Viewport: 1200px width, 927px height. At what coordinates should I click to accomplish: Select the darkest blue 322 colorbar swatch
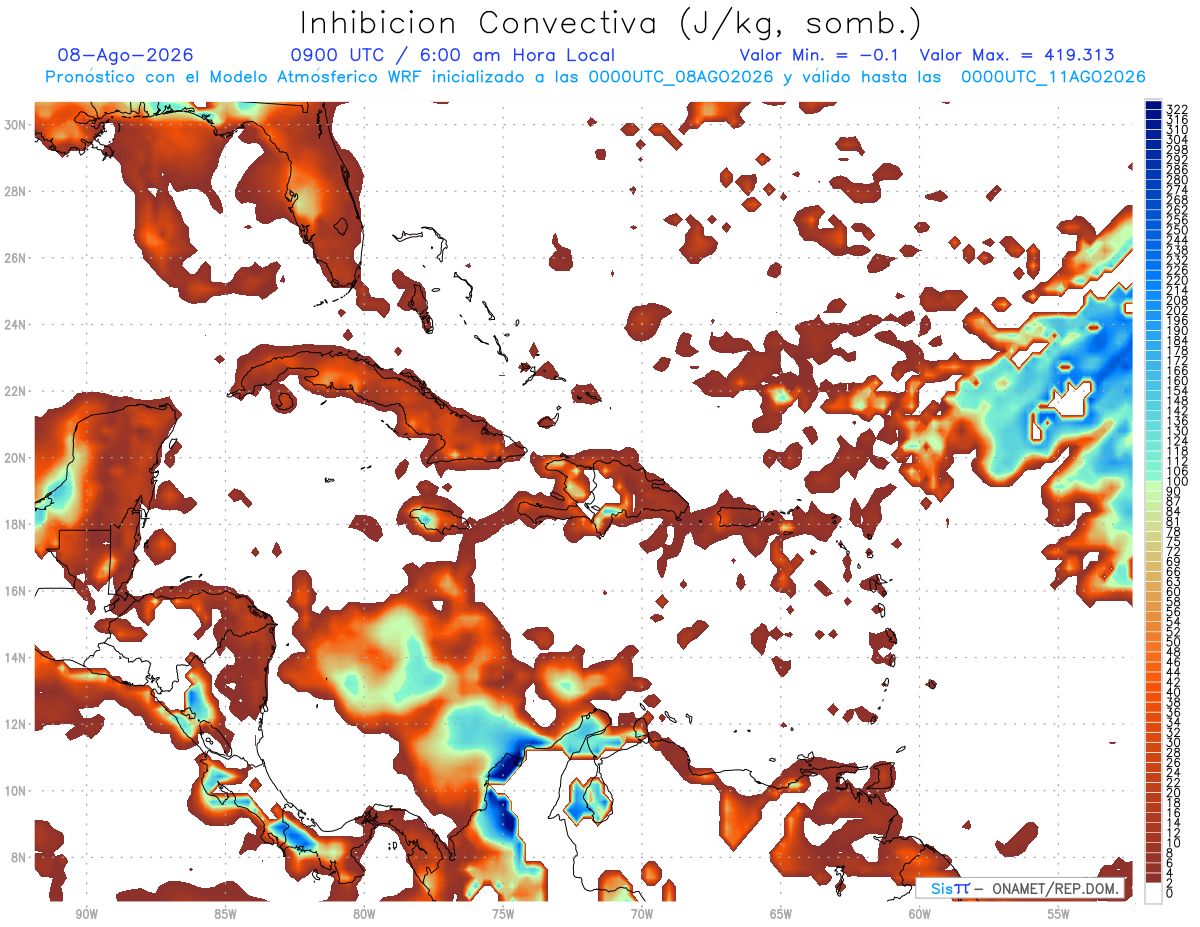[x=1153, y=107]
